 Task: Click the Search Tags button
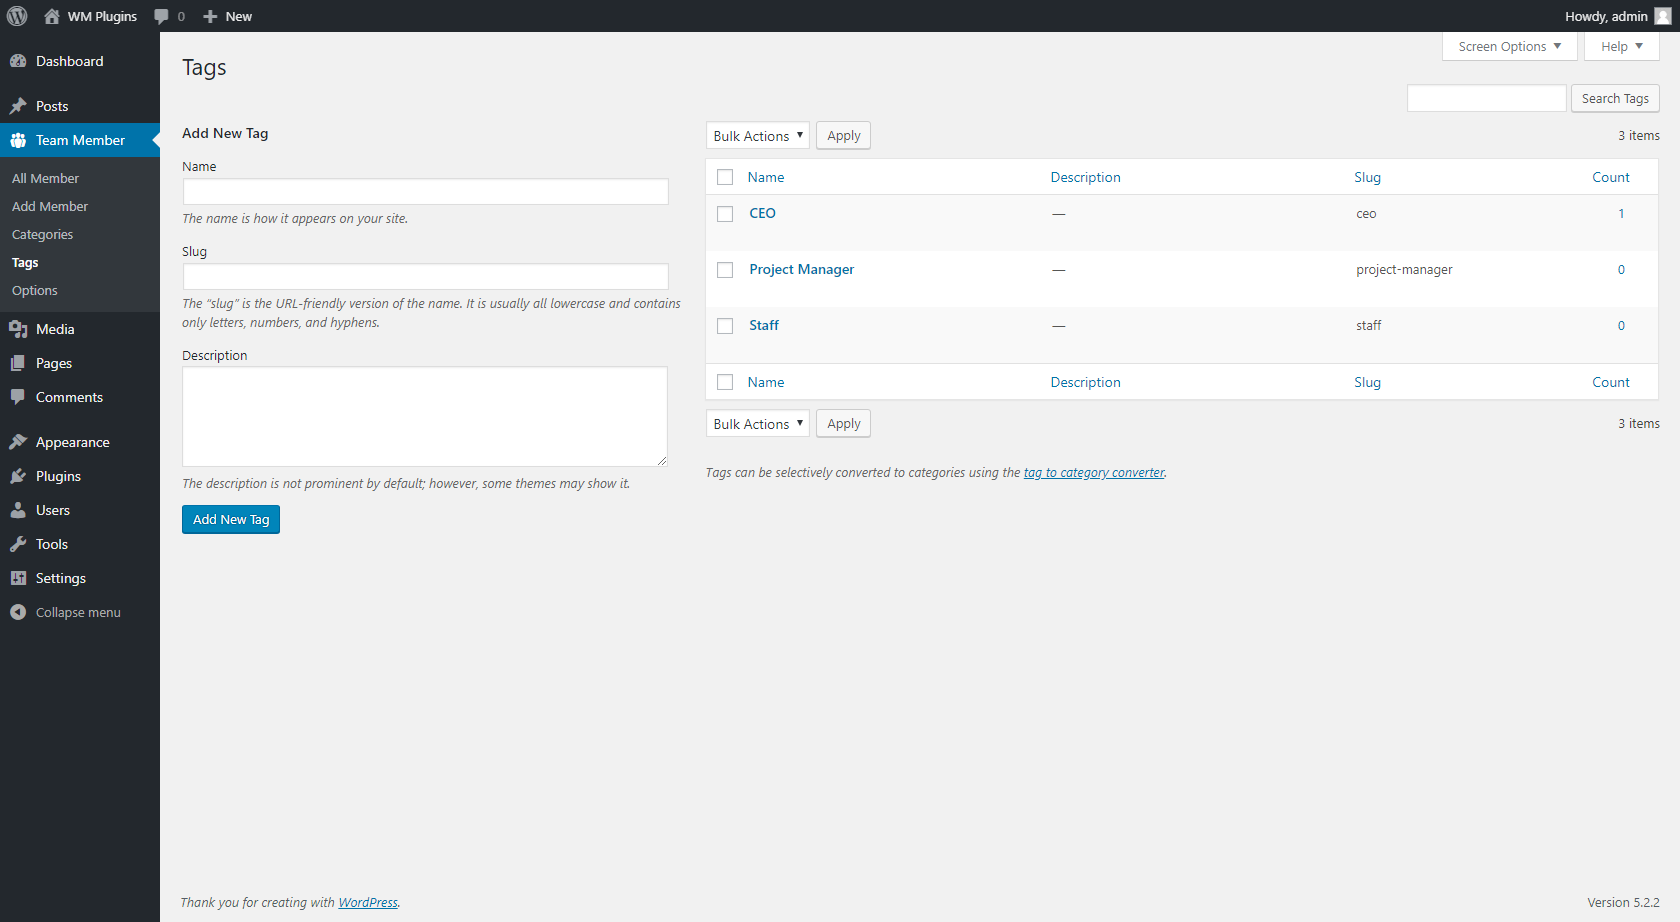point(1615,98)
